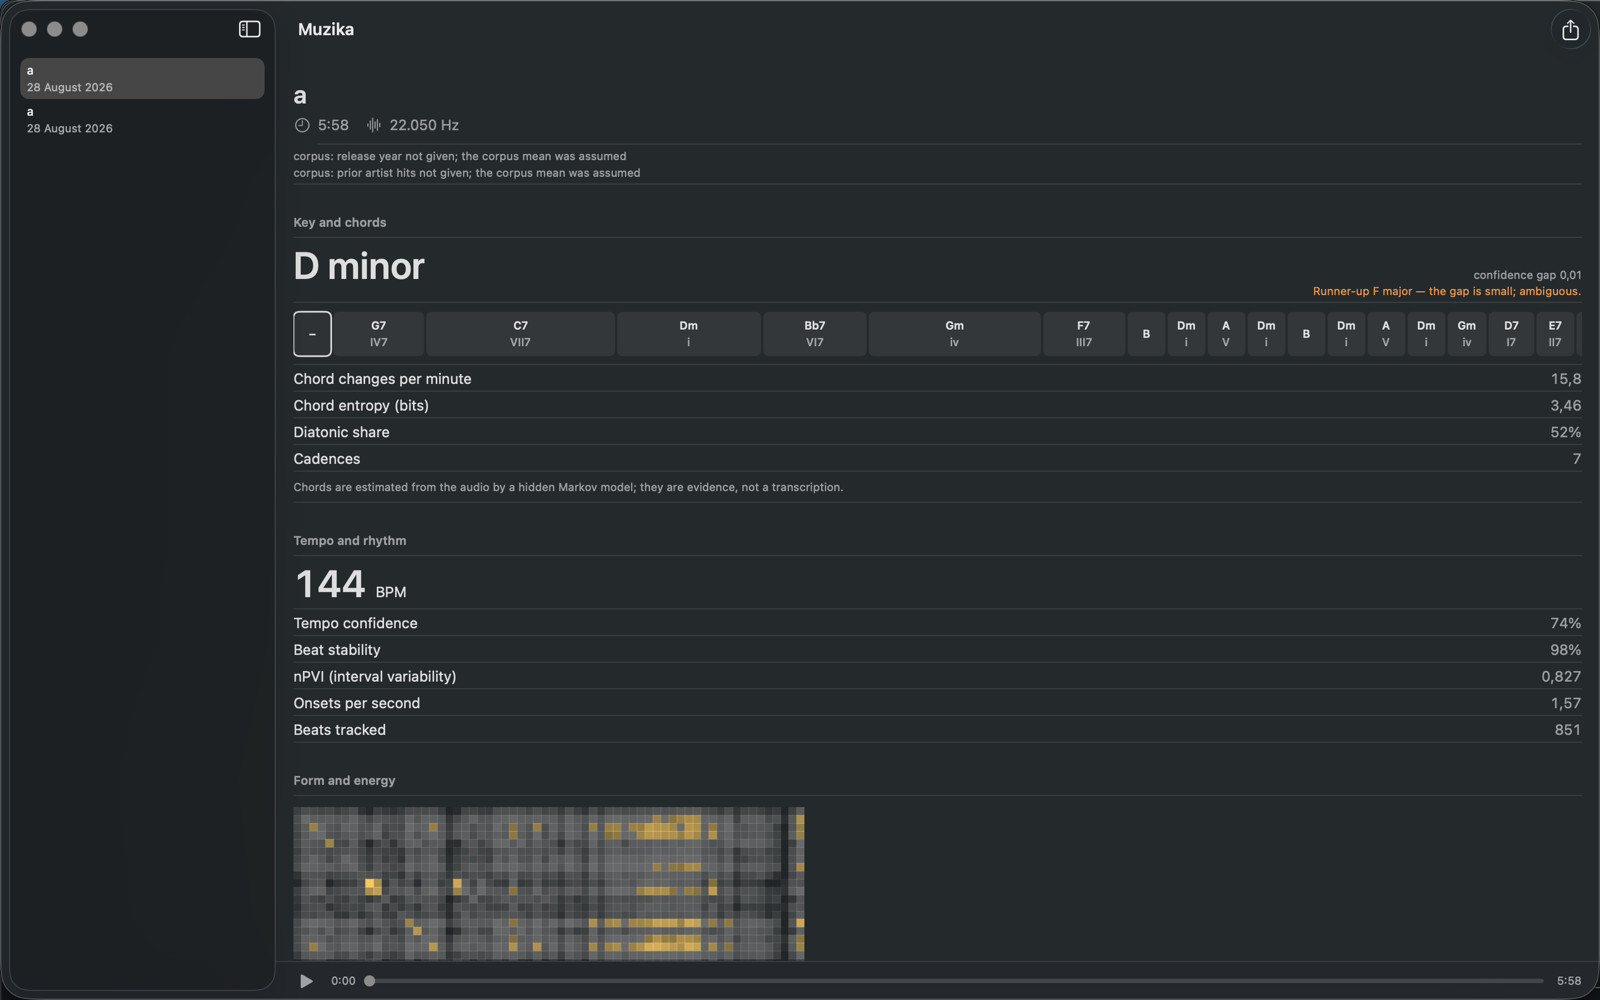1600x1000 pixels.
Task: Select the F7 III7 chord block
Action: click(x=1084, y=334)
